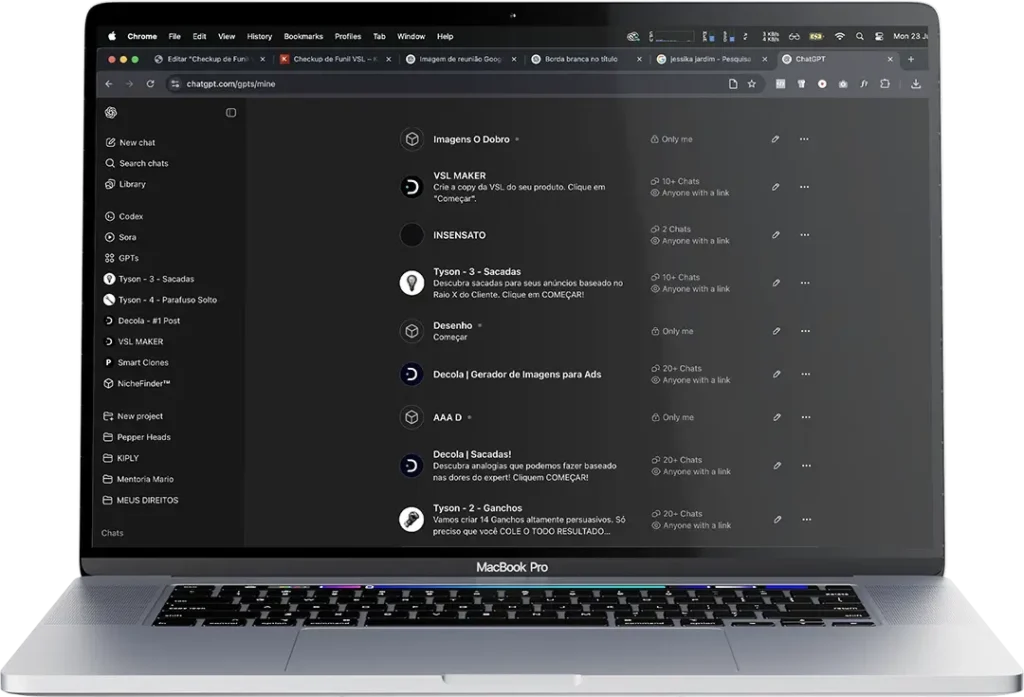Reload the current page
This screenshot has height=697, width=1024.
pos(150,84)
